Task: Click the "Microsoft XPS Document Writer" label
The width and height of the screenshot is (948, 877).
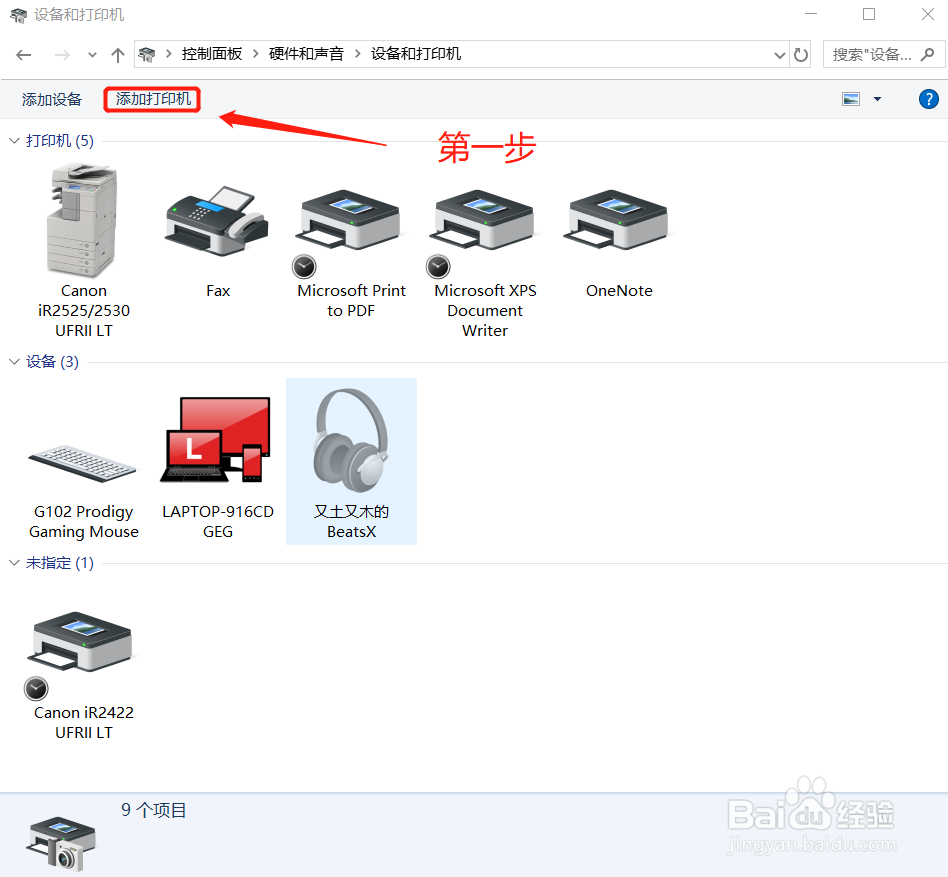Action: (x=485, y=310)
